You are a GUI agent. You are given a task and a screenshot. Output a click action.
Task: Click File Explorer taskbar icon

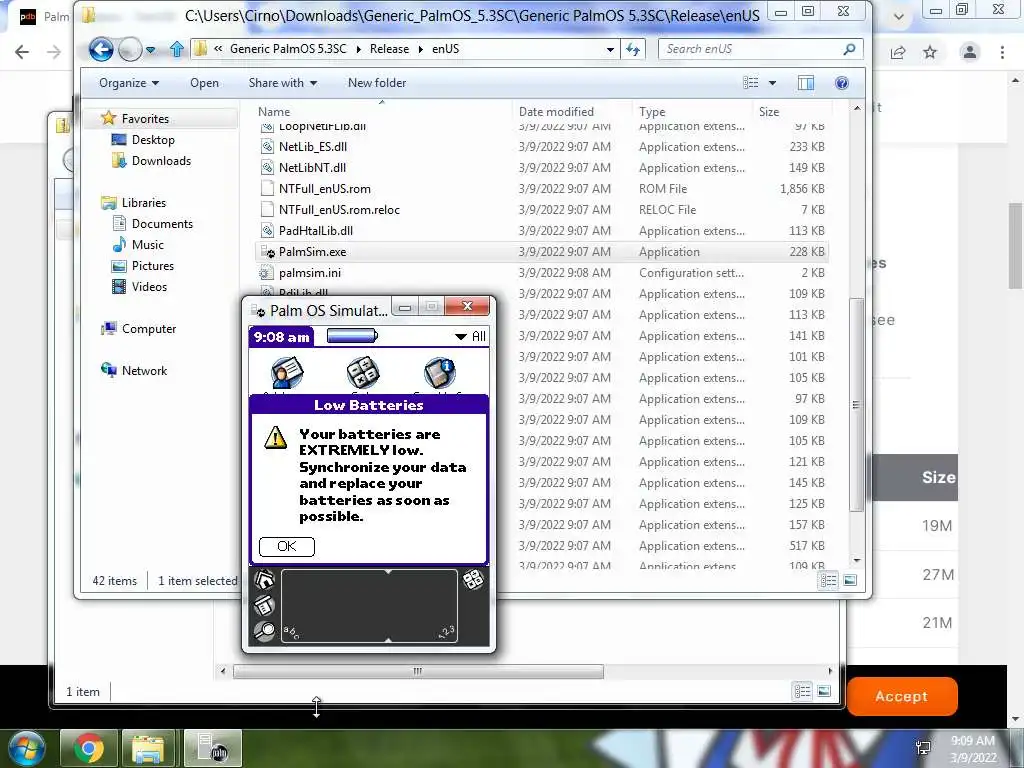[x=148, y=748]
